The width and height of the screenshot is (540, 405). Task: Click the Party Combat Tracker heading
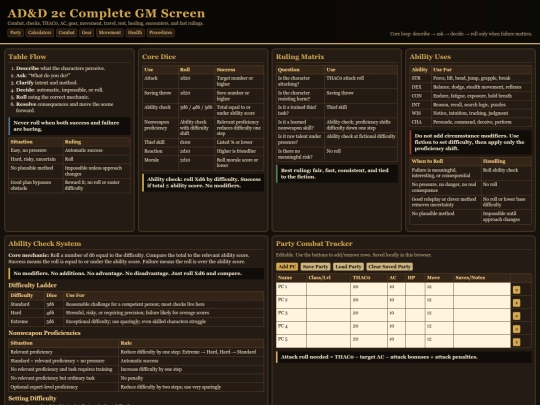[314, 244]
